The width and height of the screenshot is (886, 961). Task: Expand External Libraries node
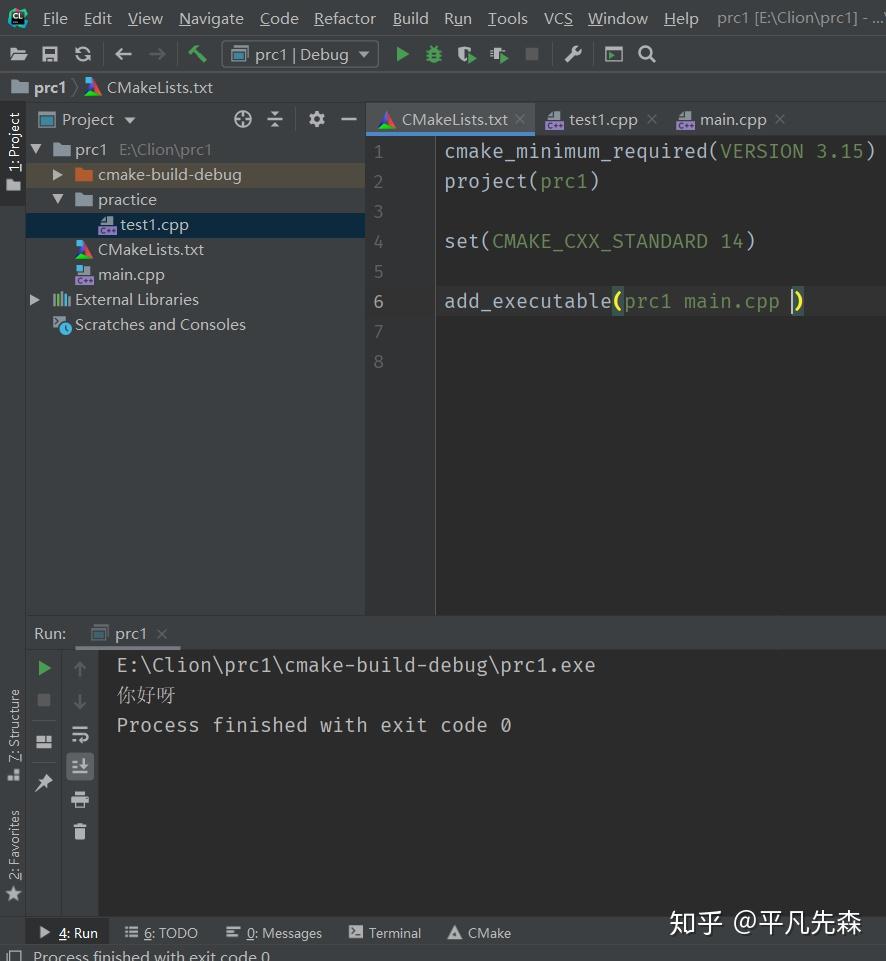tap(35, 300)
